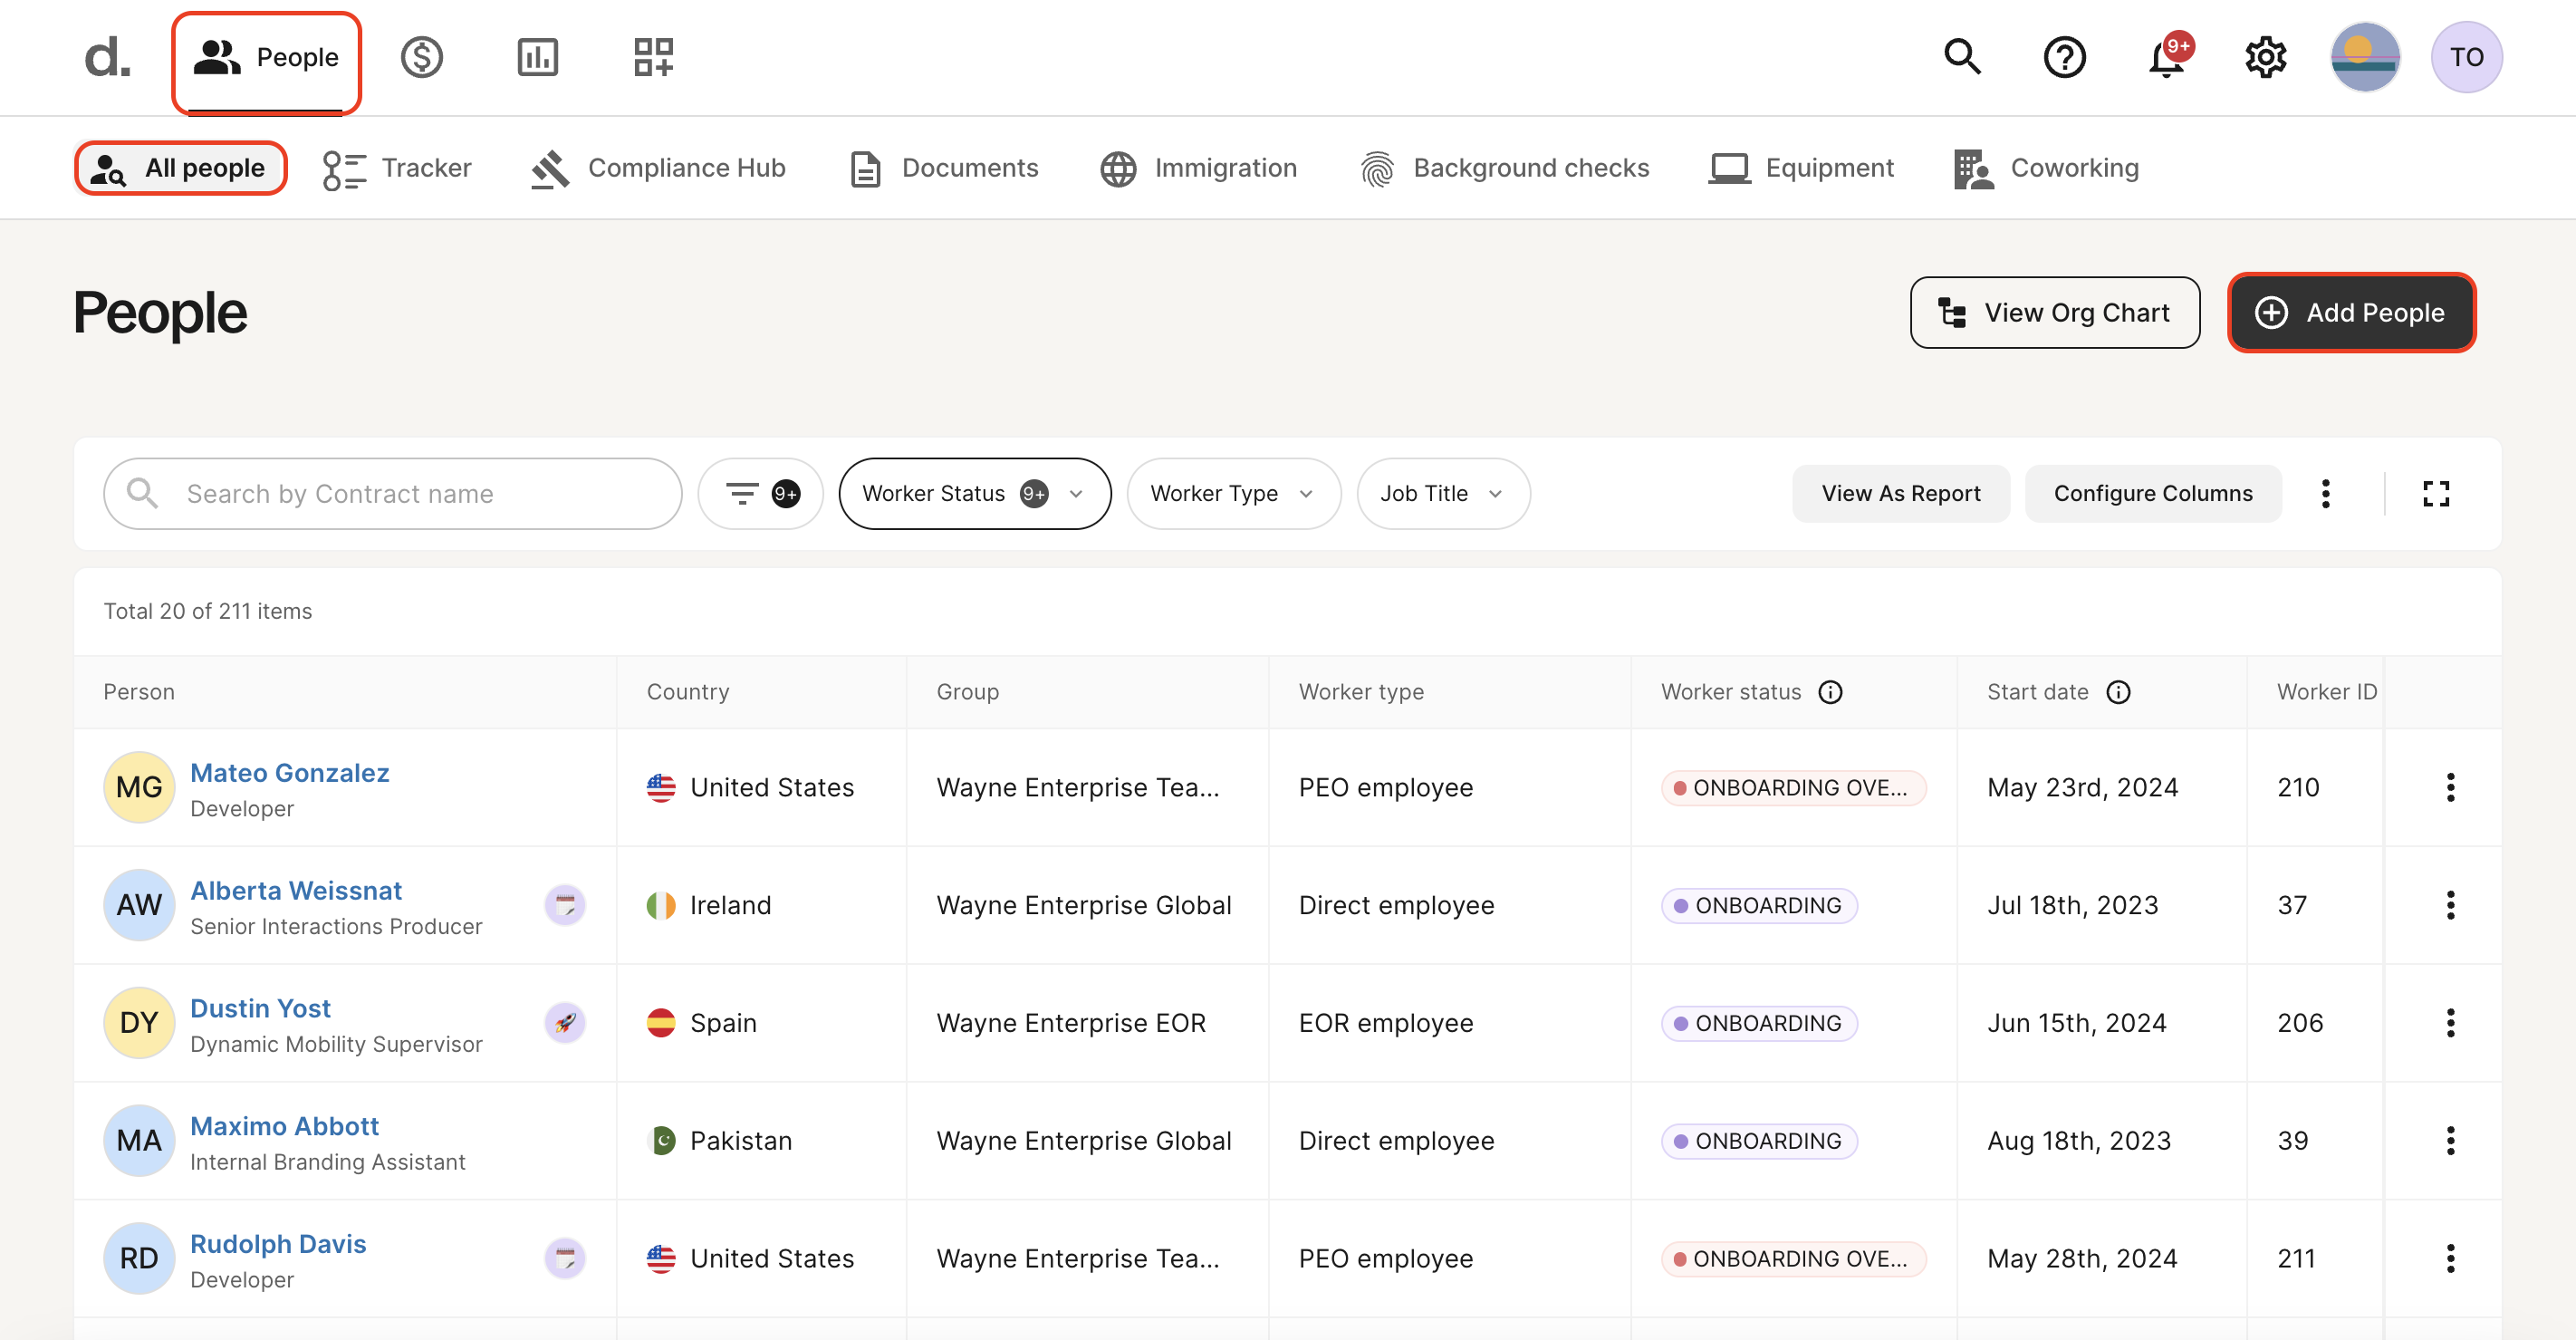Screen dimensions: 2576x1340
Task: Click rocket badge next to Dustin Yost
Action: coord(565,1023)
